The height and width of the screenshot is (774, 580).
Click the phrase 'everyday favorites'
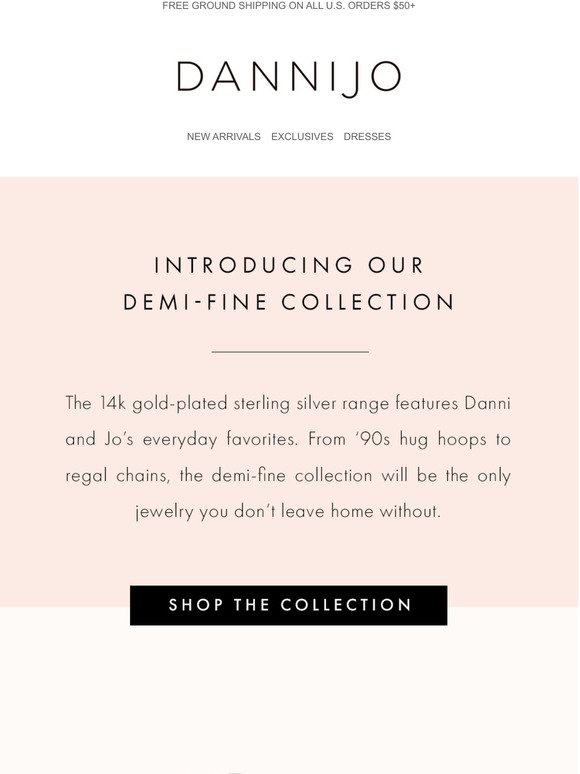pos(220,439)
